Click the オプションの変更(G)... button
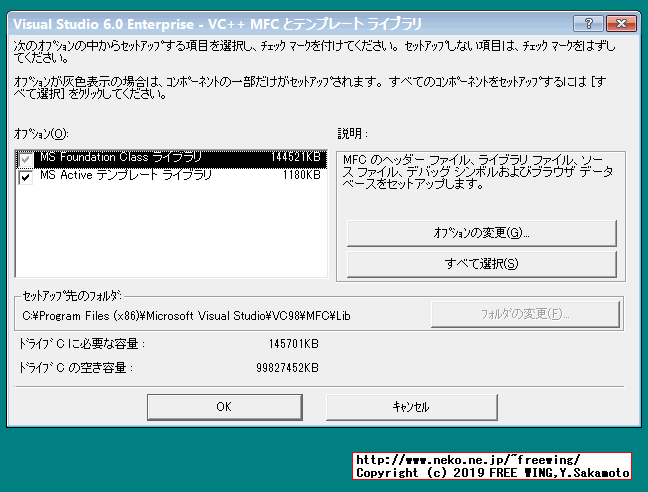The width and height of the screenshot is (648, 492). click(481, 233)
